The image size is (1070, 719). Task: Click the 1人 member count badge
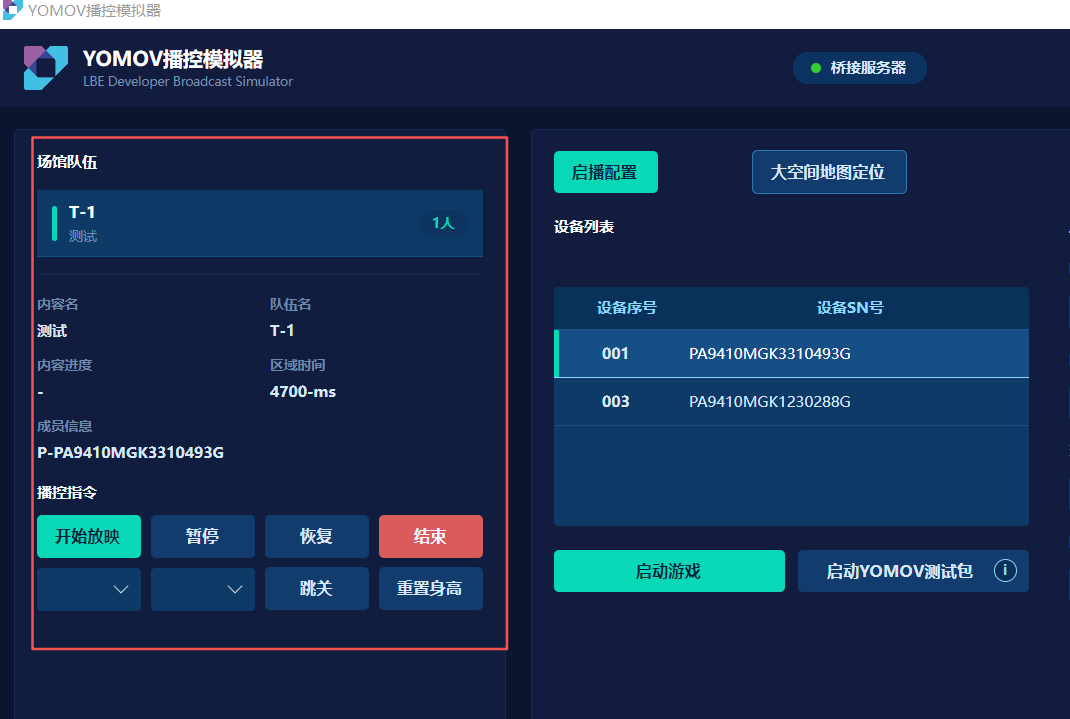pyautogui.click(x=443, y=223)
